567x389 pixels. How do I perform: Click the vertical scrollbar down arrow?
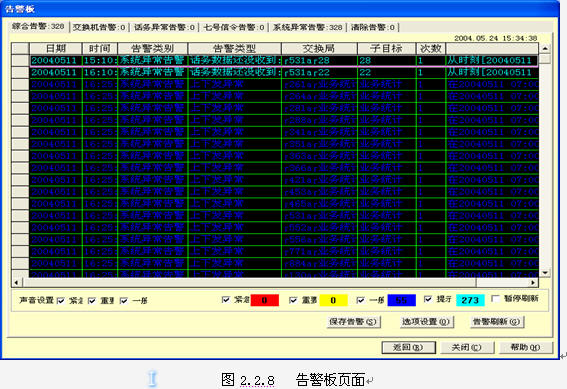coord(545,273)
